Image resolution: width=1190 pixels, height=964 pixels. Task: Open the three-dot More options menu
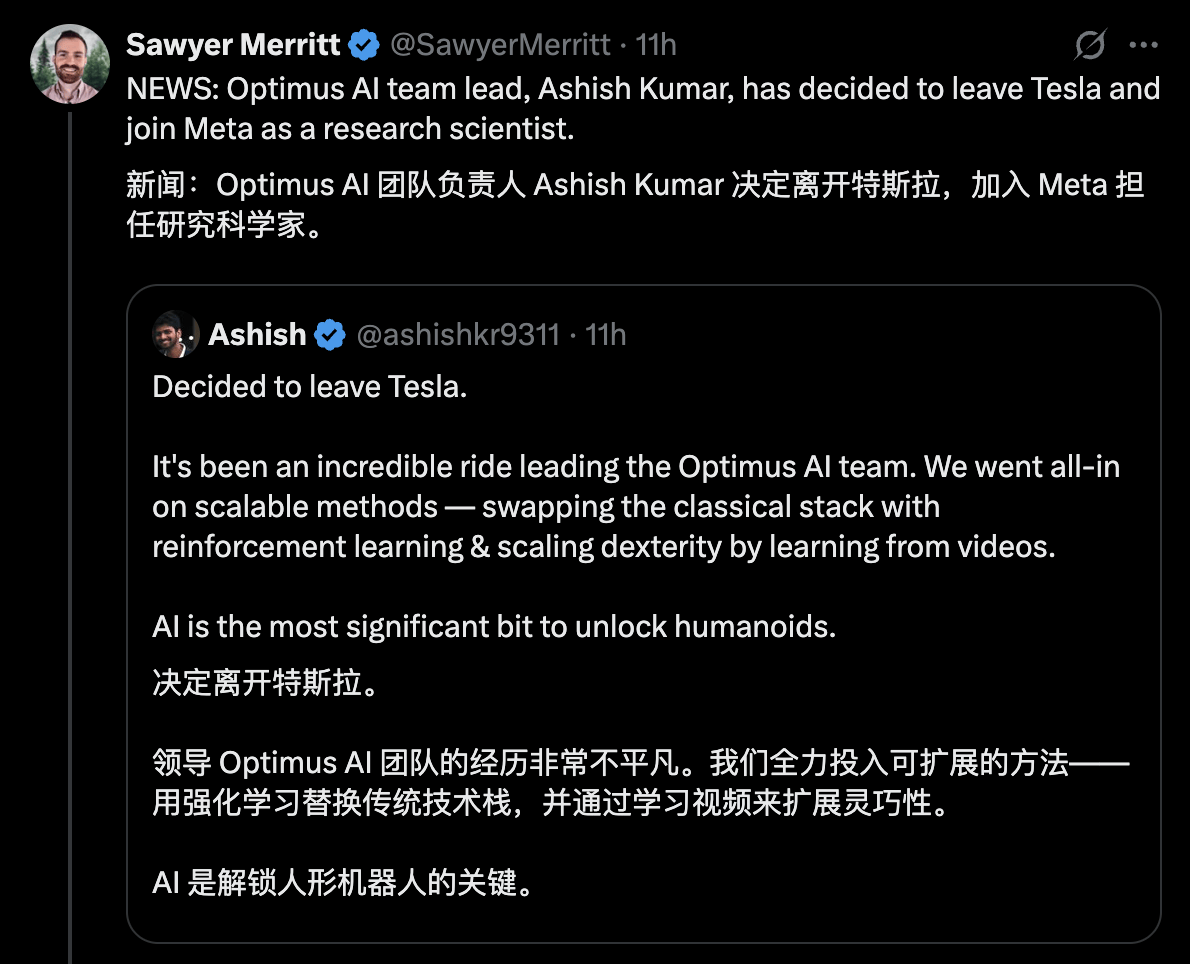coord(1143,45)
